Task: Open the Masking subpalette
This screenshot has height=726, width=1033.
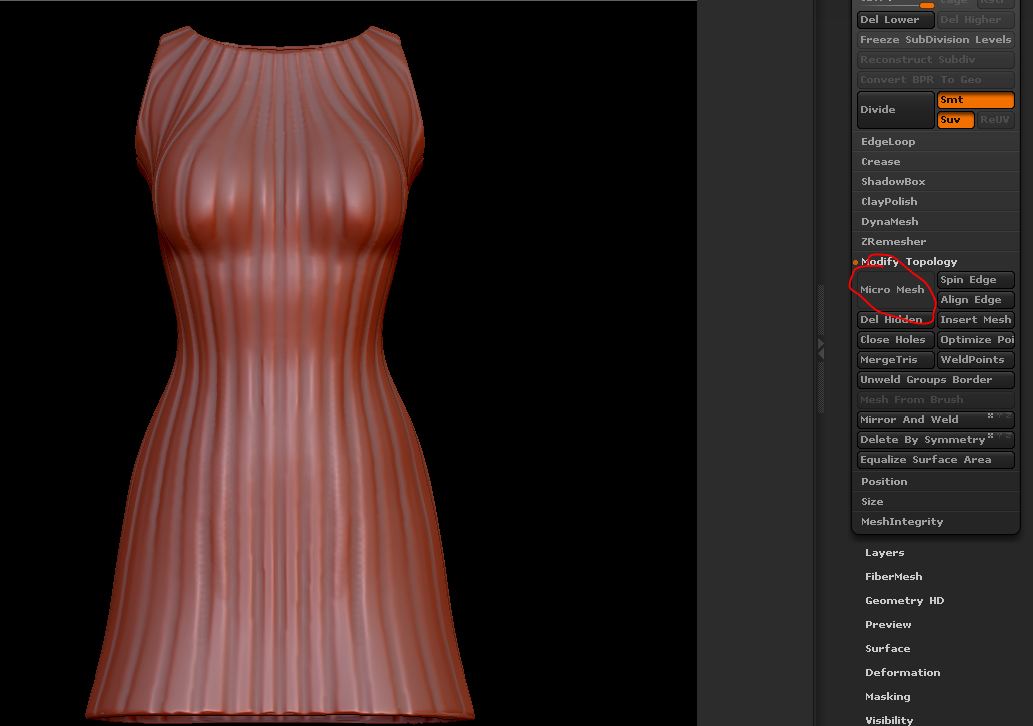Action: tap(887, 696)
